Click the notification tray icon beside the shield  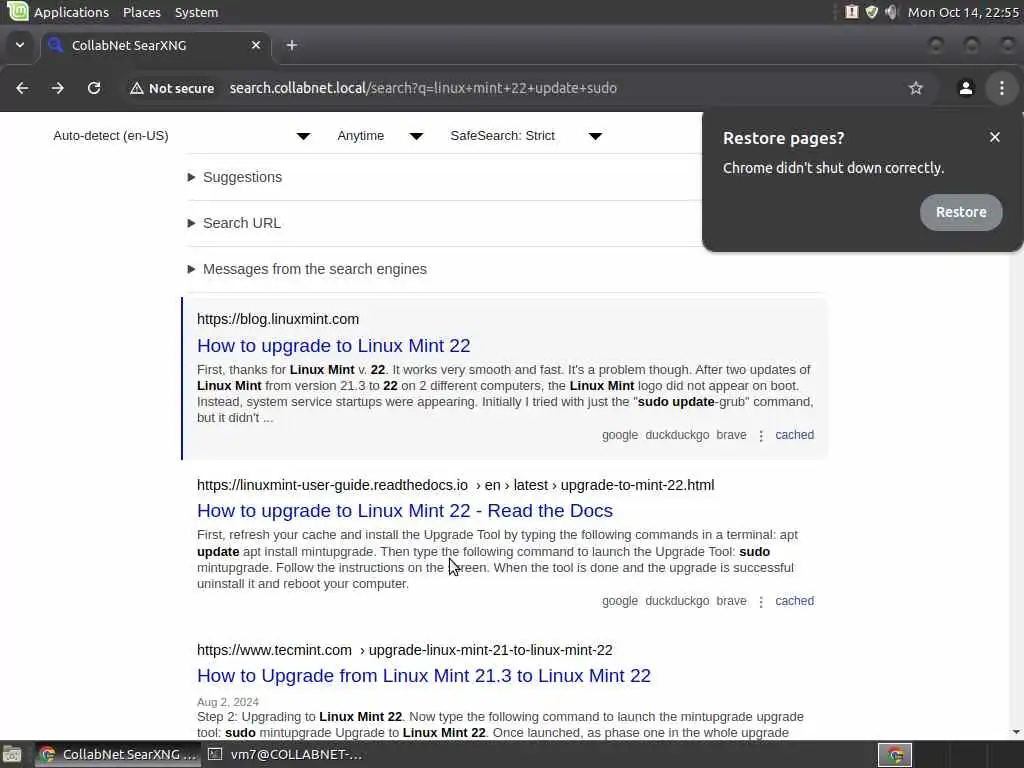(x=852, y=12)
